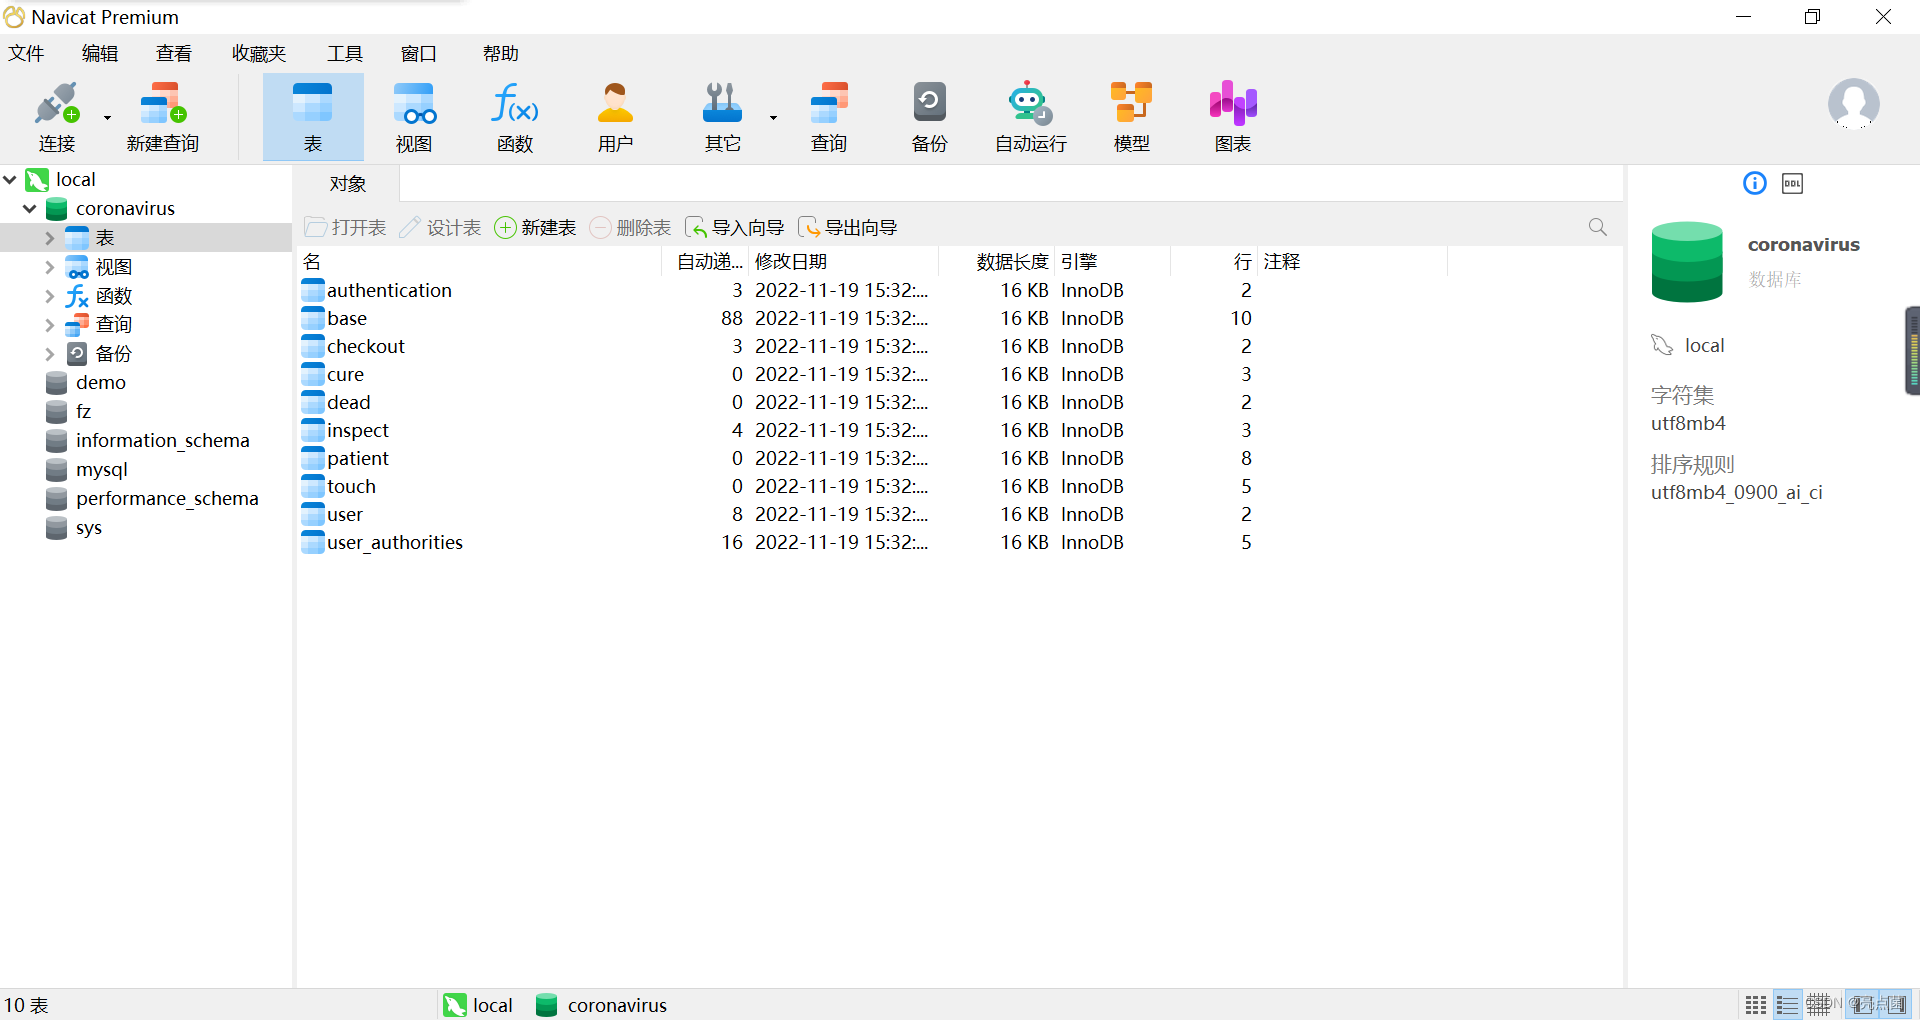This screenshot has height=1020, width=1920.
Task: Click the 备份 (Backup) toolbar icon
Action: [x=930, y=117]
